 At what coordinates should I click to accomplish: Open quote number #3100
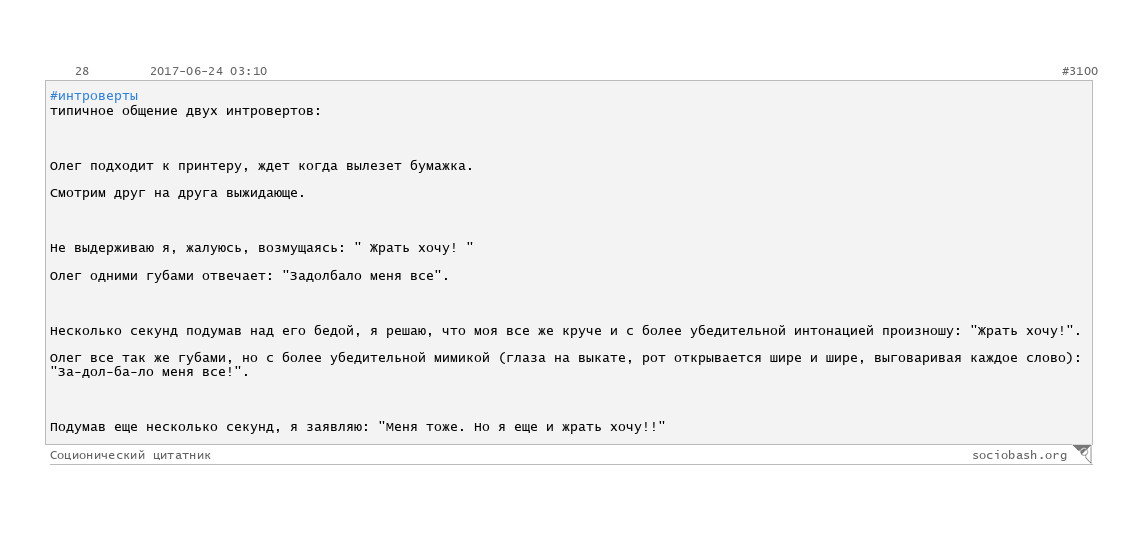point(1079,71)
